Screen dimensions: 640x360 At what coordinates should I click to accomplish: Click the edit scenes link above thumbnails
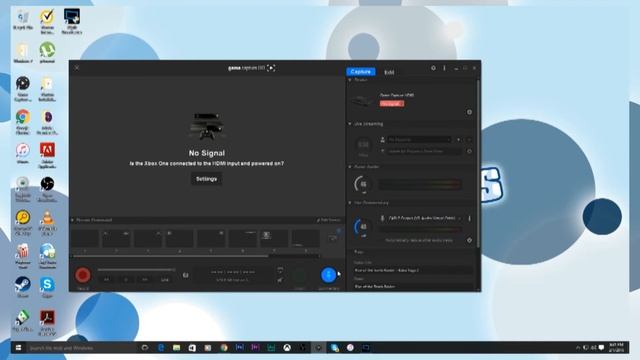pyautogui.click(x=329, y=220)
